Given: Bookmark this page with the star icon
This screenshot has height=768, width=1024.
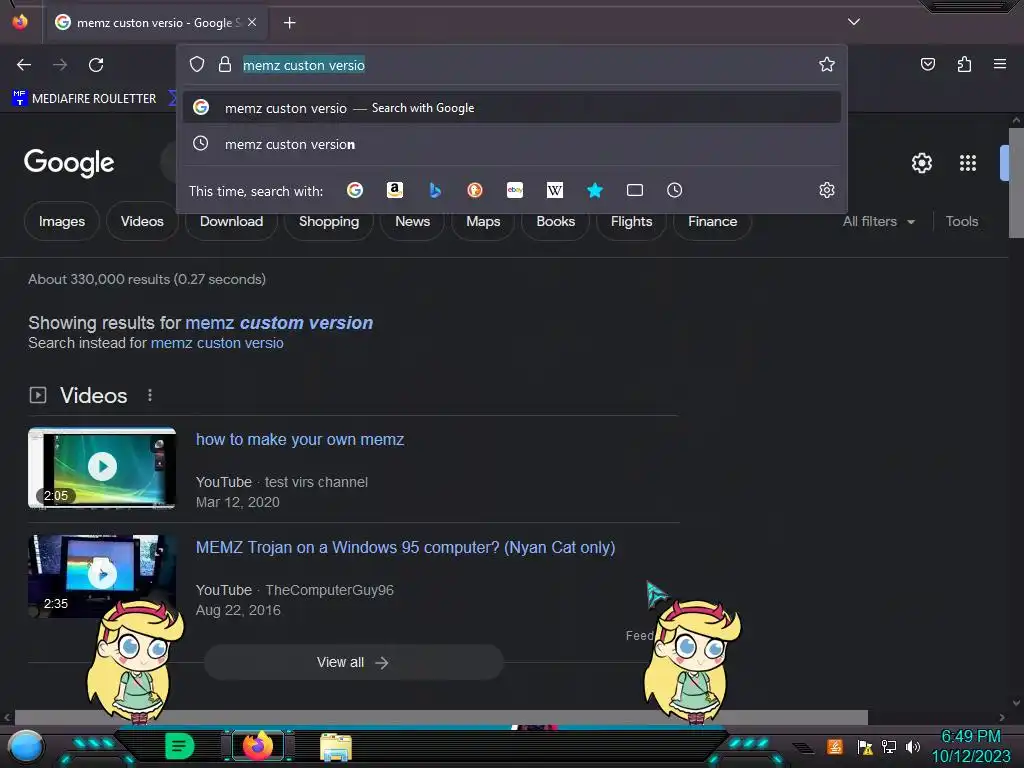Looking at the screenshot, I should 827,64.
